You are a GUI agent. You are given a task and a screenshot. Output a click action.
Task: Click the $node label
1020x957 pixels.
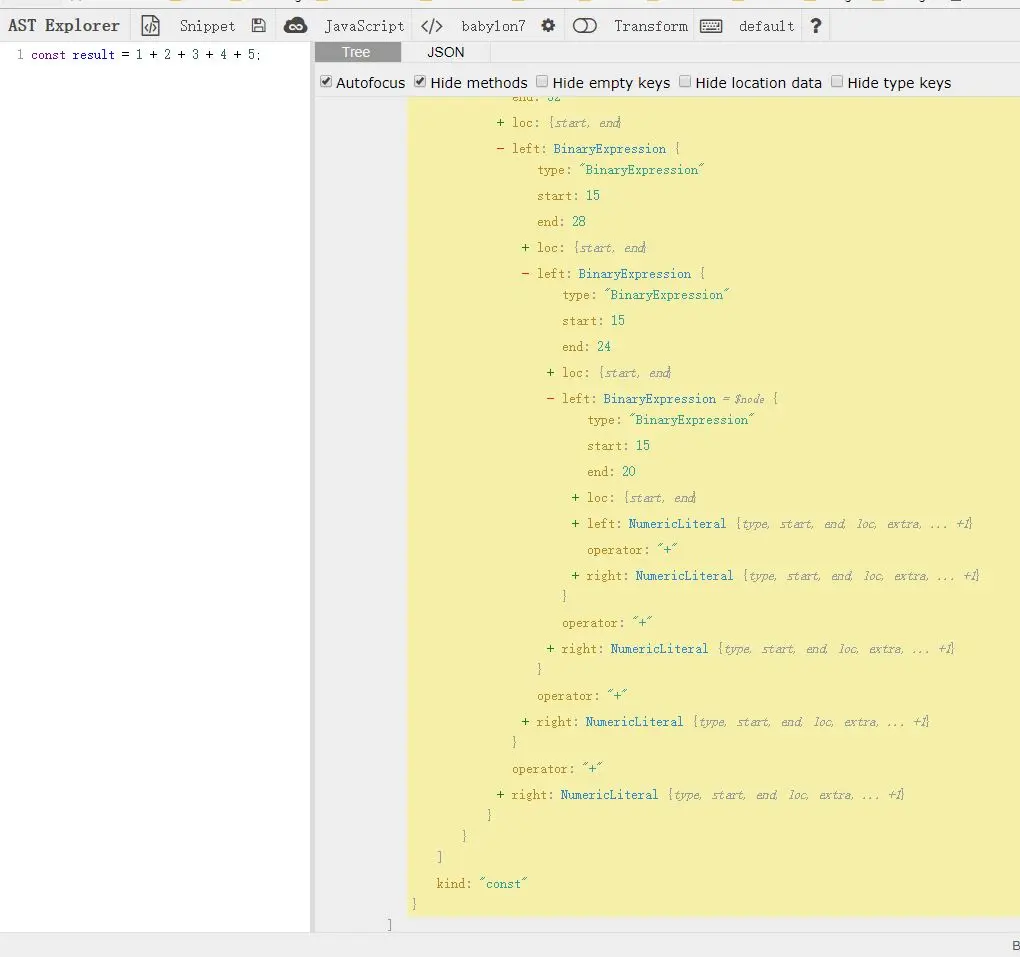tap(749, 399)
